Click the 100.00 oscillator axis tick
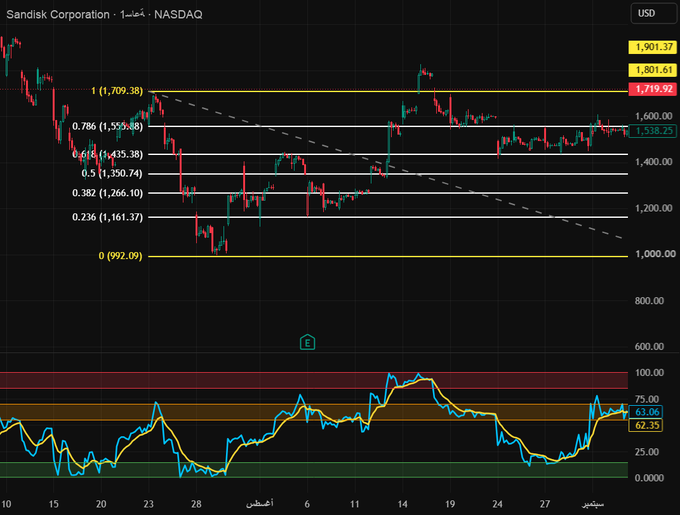Image resolution: width=680 pixels, height=515 pixels. point(649,373)
